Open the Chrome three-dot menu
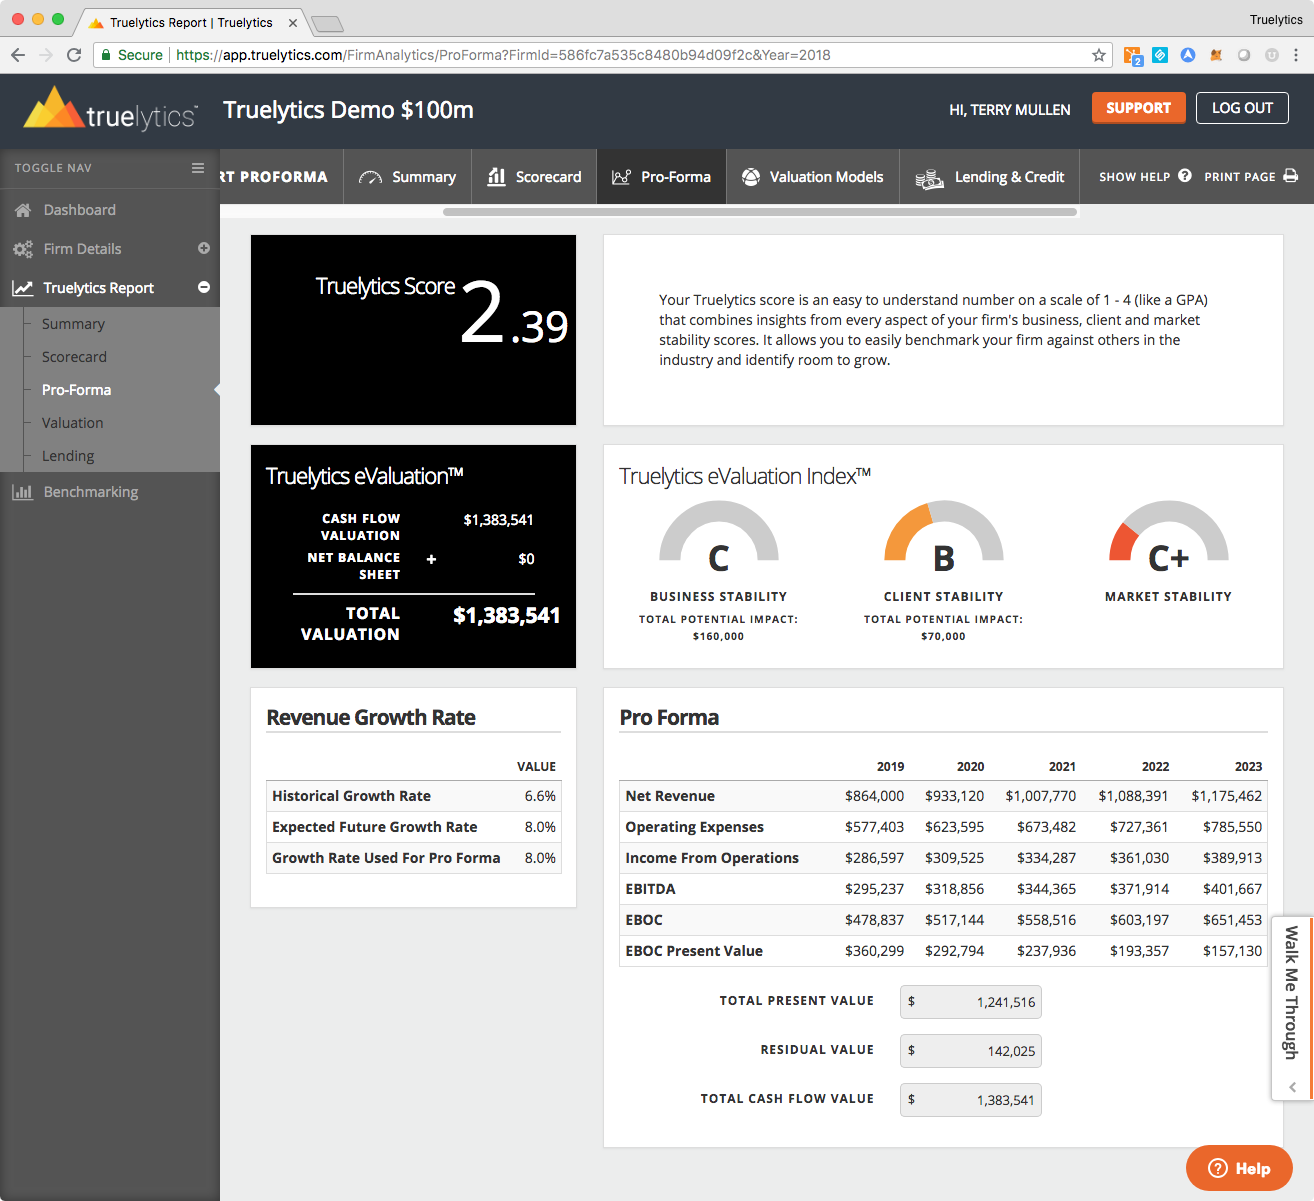1314x1201 pixels. coord(1296,55)
